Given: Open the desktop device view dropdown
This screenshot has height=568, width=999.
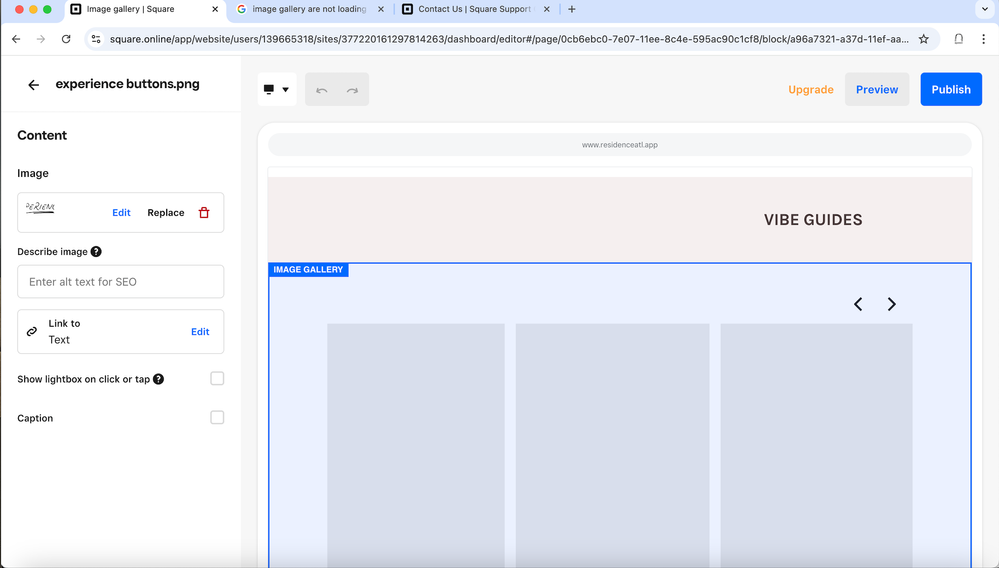Looking at the screenshot, I should click(276, 90).
